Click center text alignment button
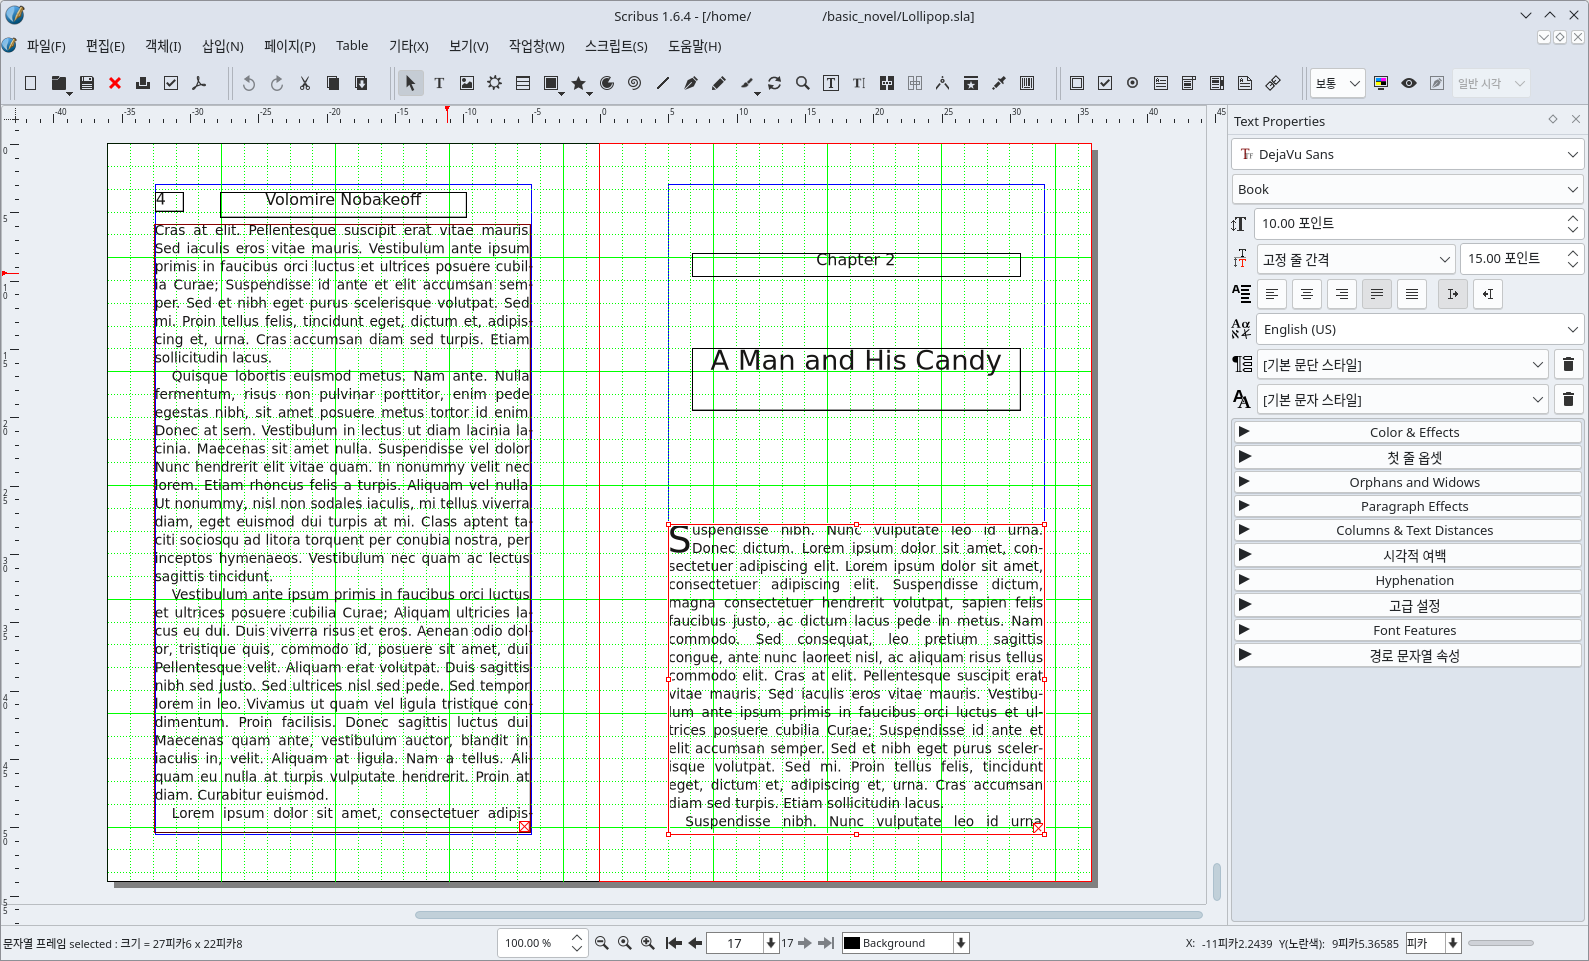 click(1306, 294)
